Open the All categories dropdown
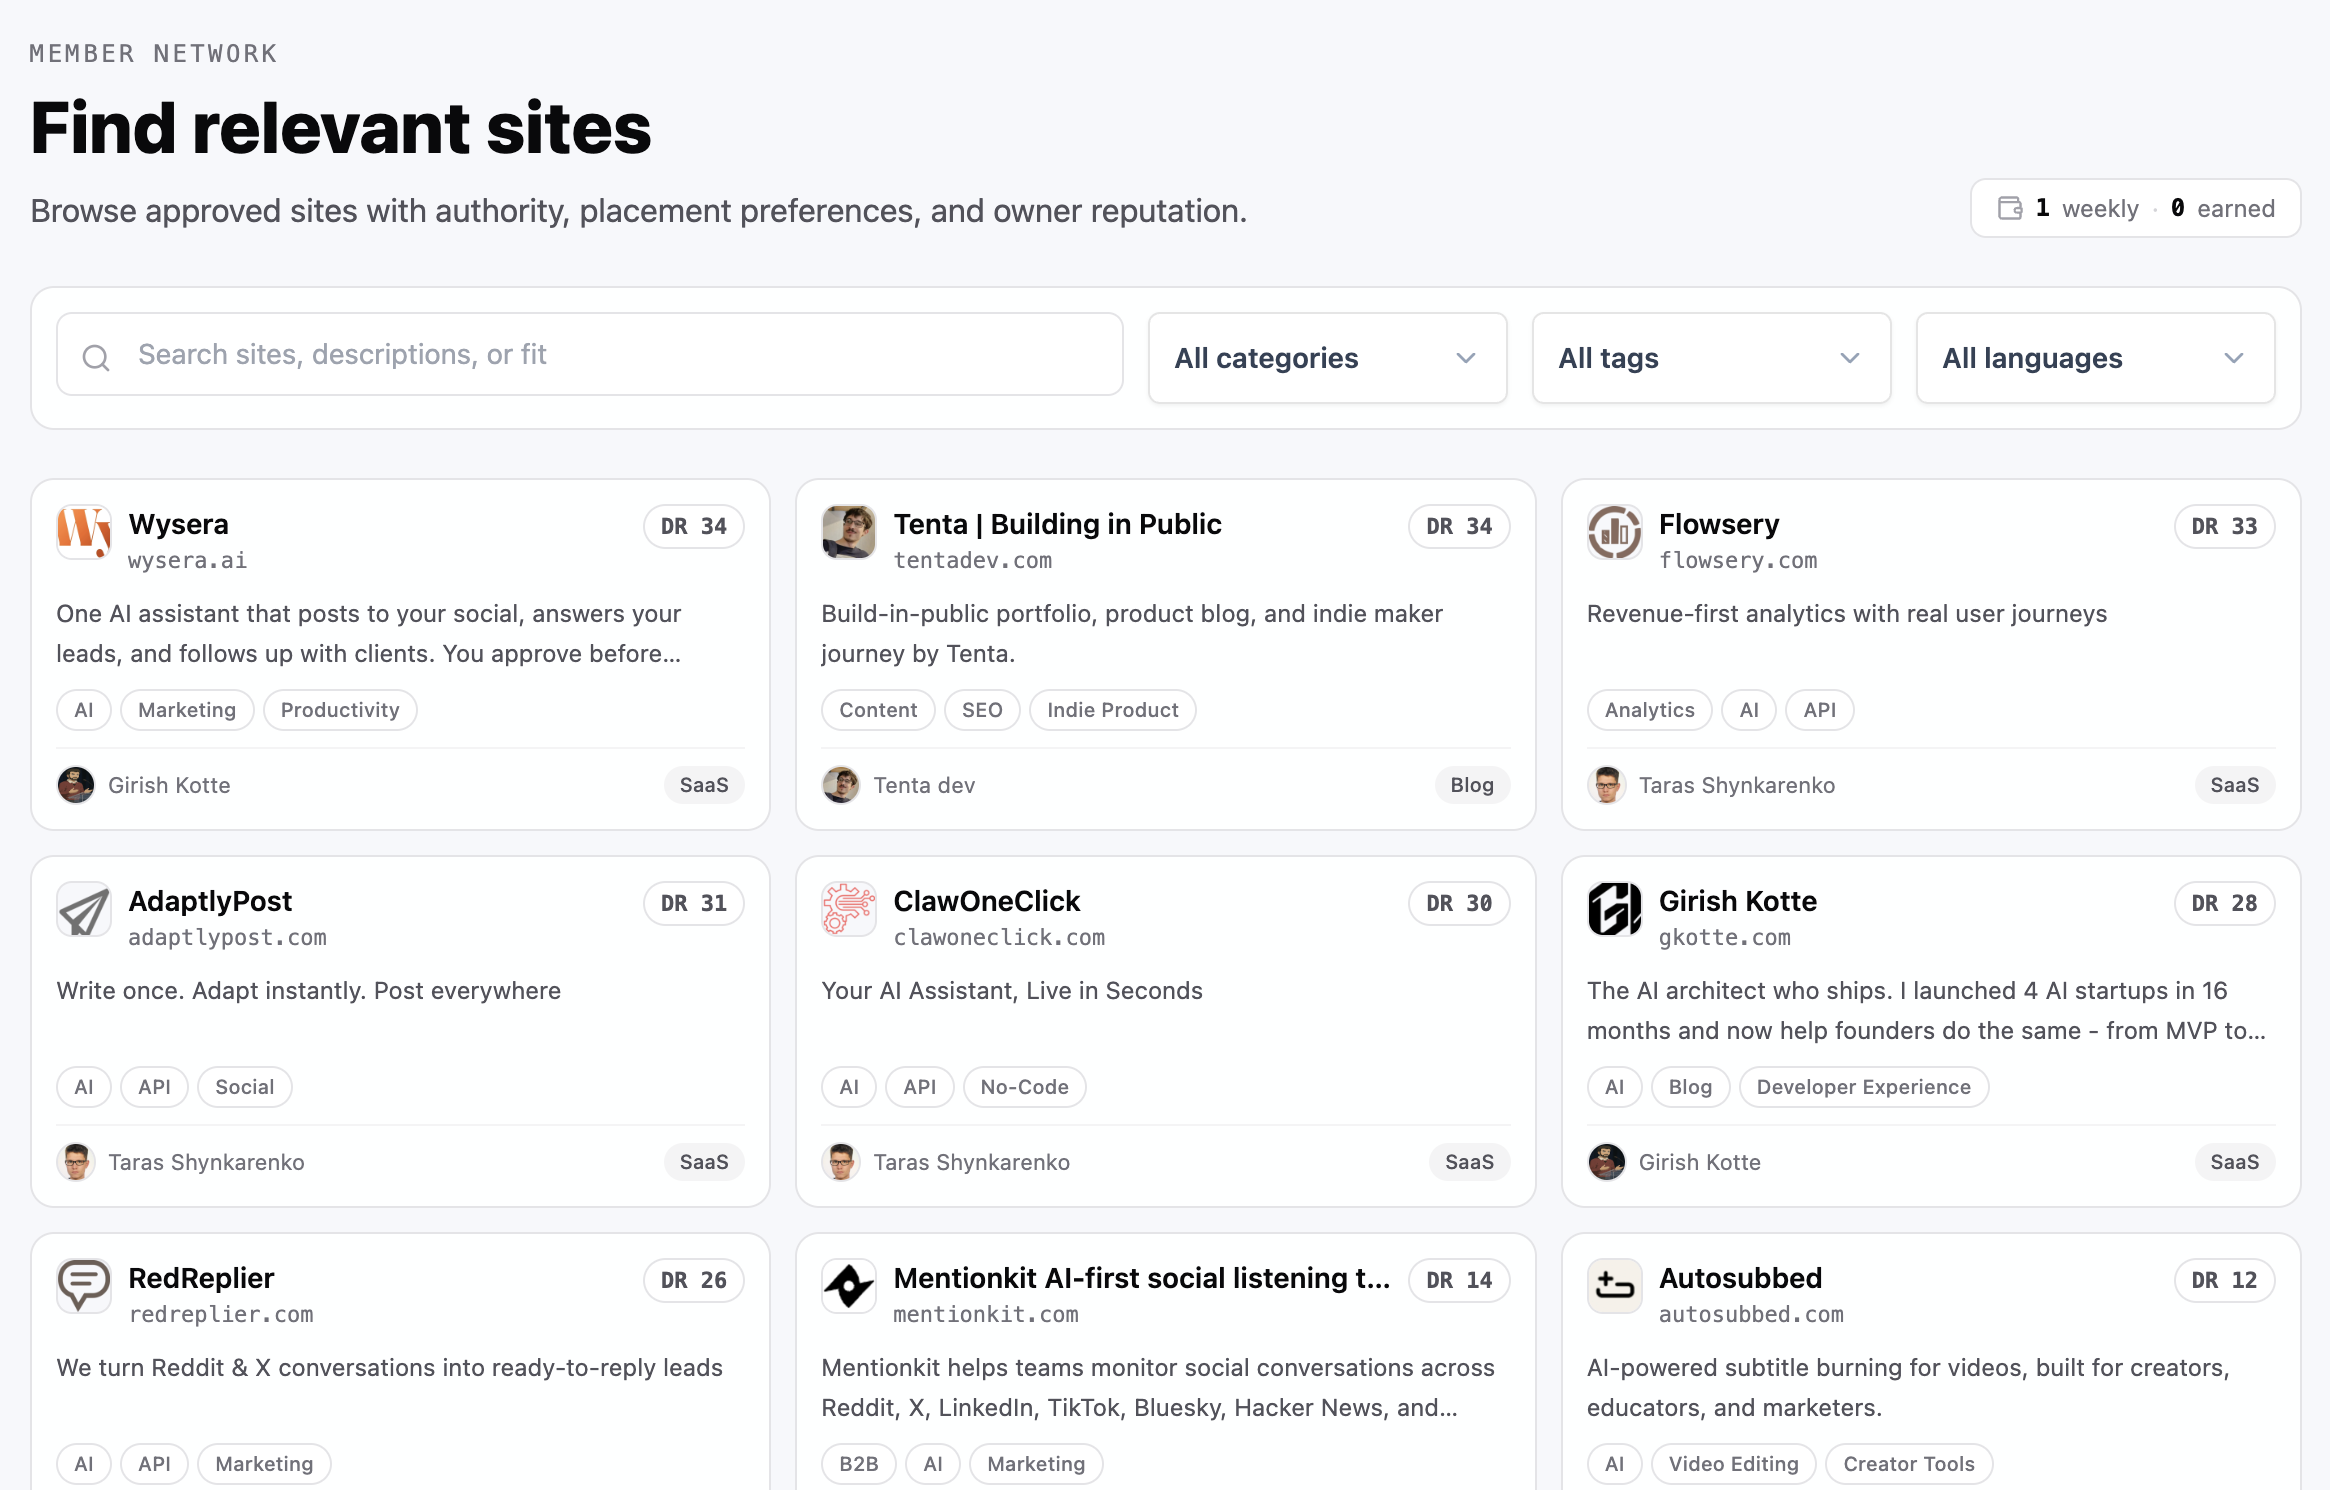Screen dimensions: 2330x1490 point(1327,358)
